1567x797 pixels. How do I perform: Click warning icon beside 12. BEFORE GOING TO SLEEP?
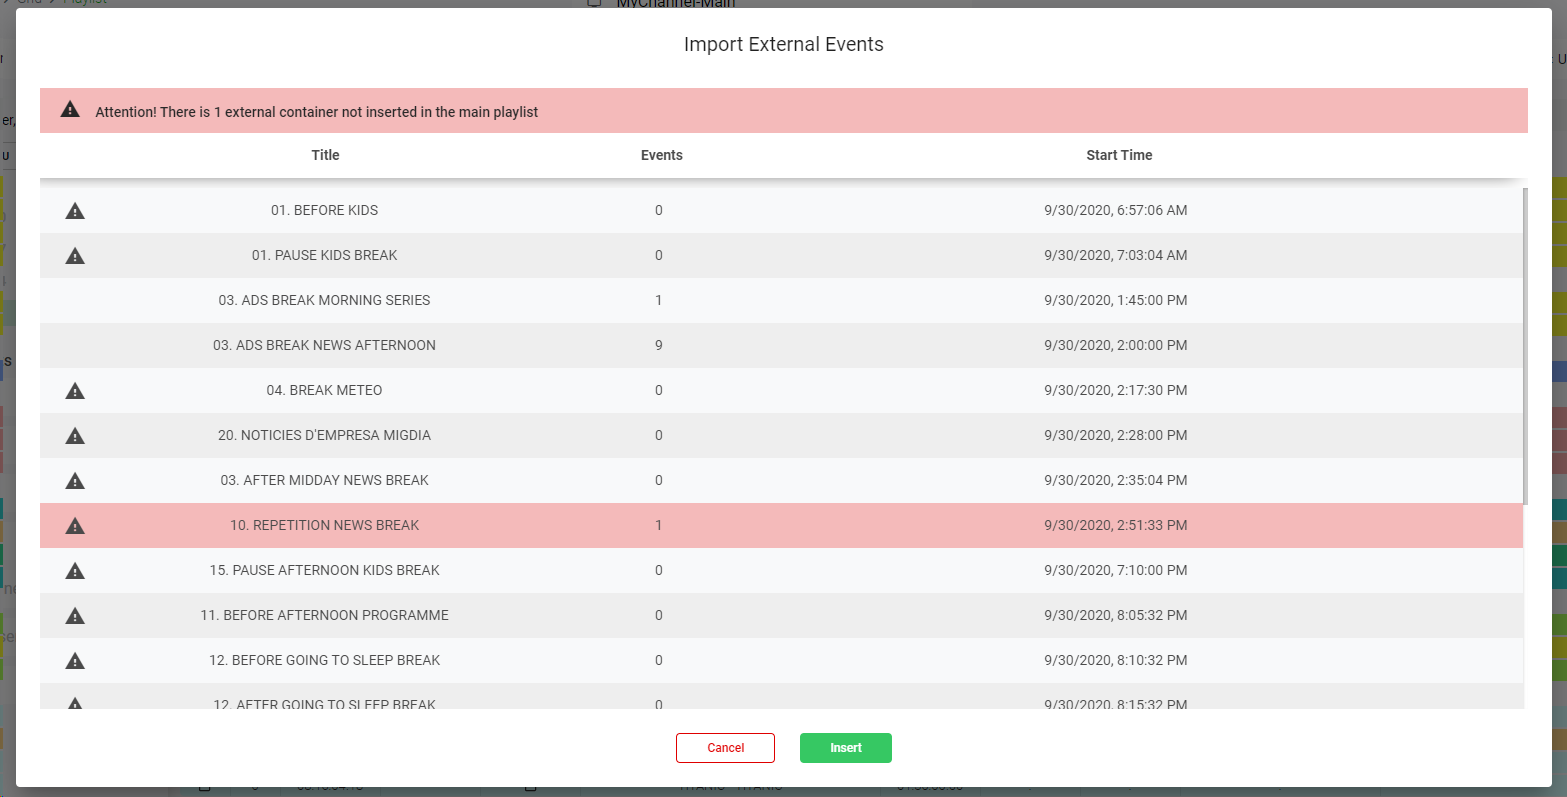click(75, 661)
